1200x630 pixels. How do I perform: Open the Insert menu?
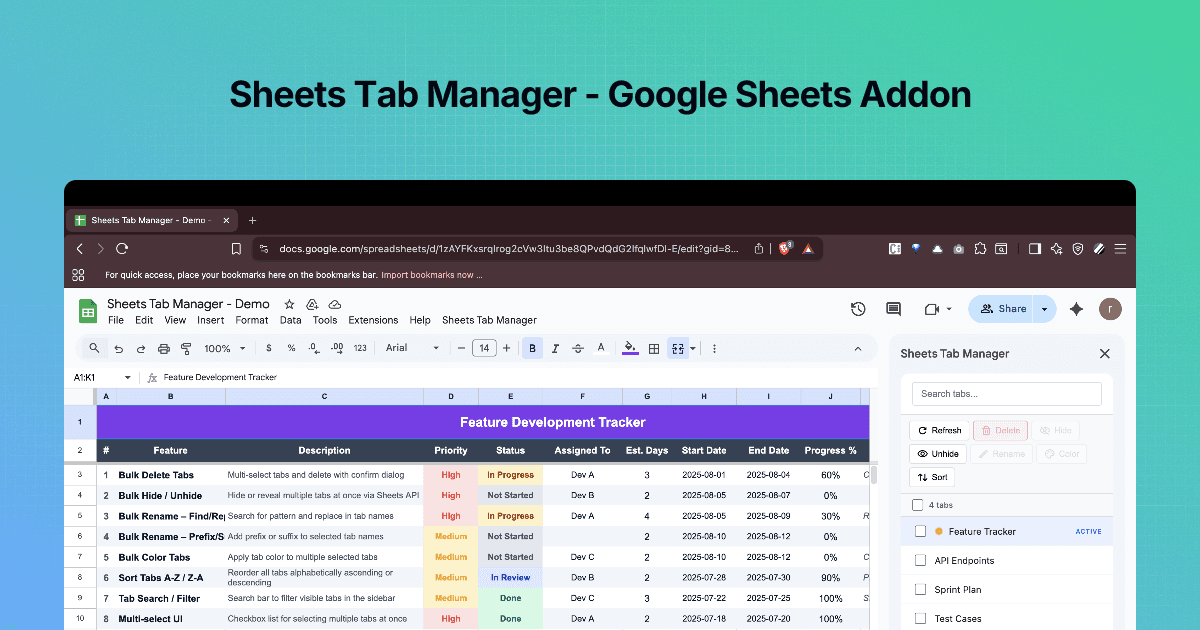click(x=211, y=320)
